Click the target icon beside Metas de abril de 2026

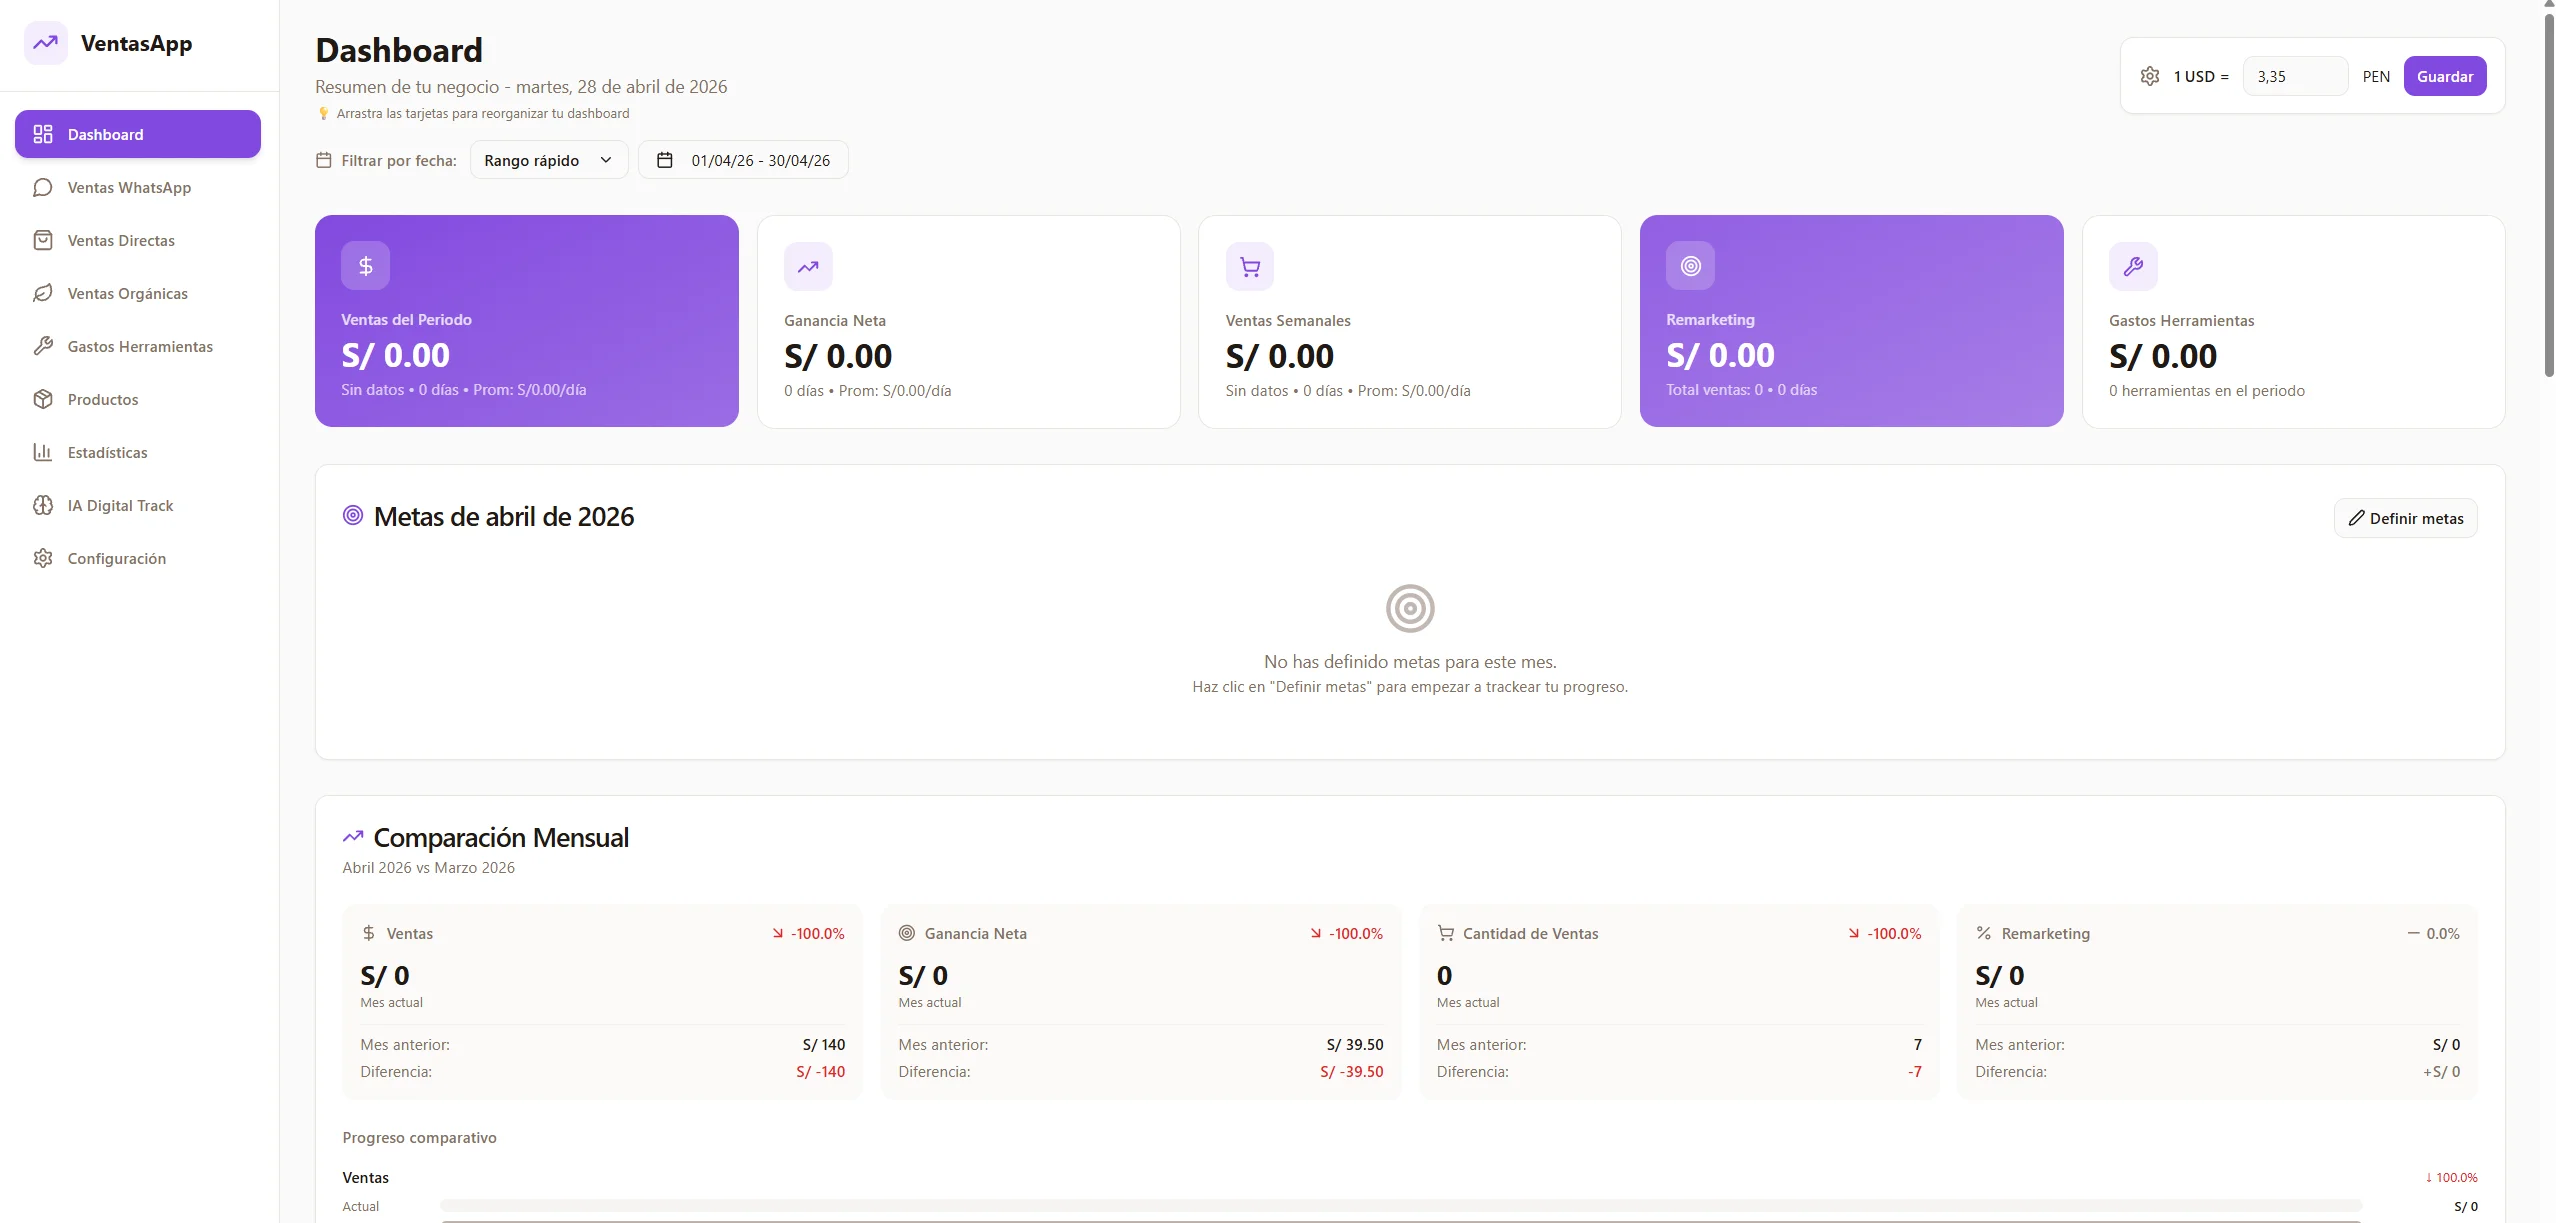click(353, 516)
